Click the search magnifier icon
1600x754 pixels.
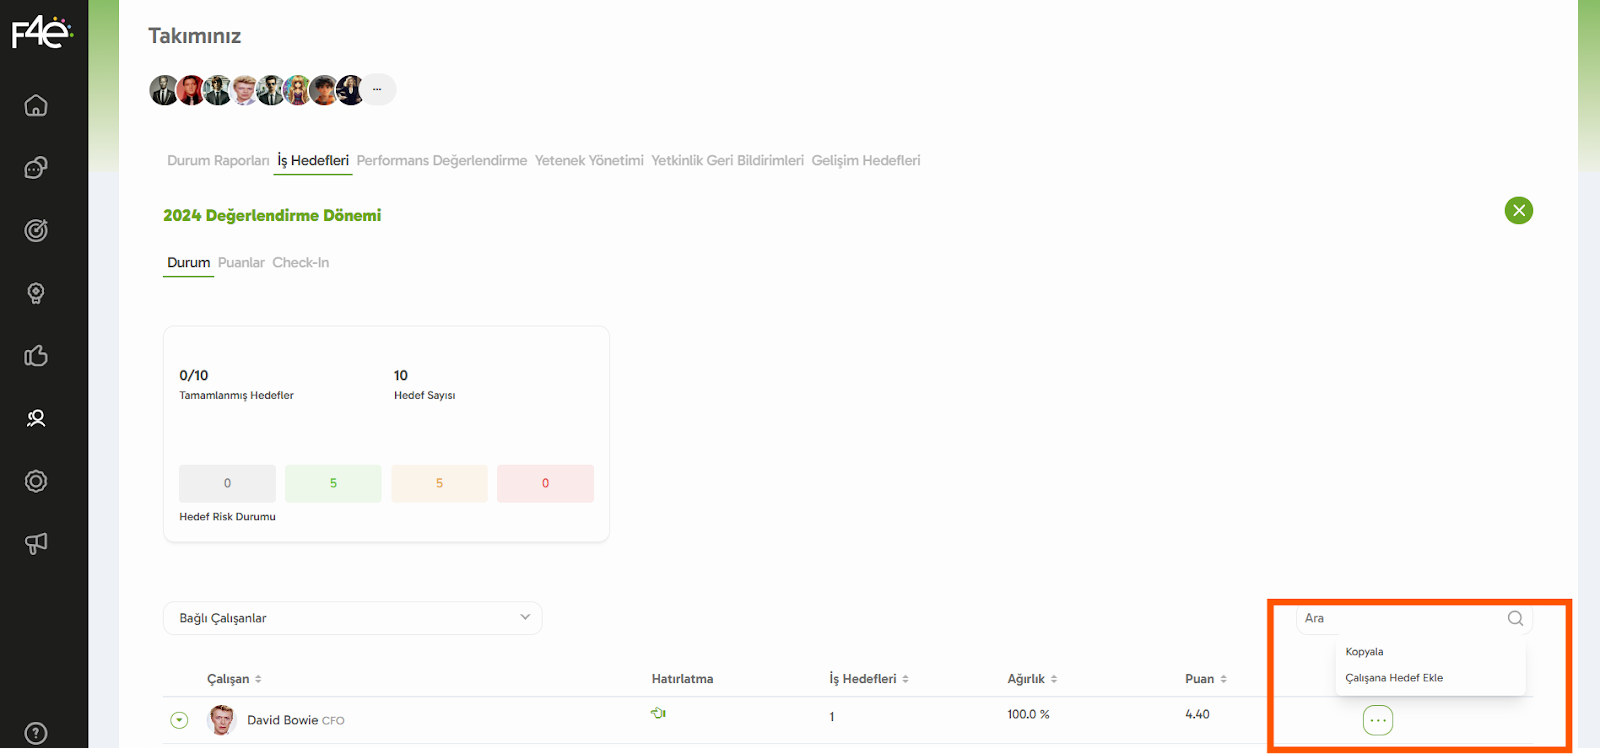1515,618
